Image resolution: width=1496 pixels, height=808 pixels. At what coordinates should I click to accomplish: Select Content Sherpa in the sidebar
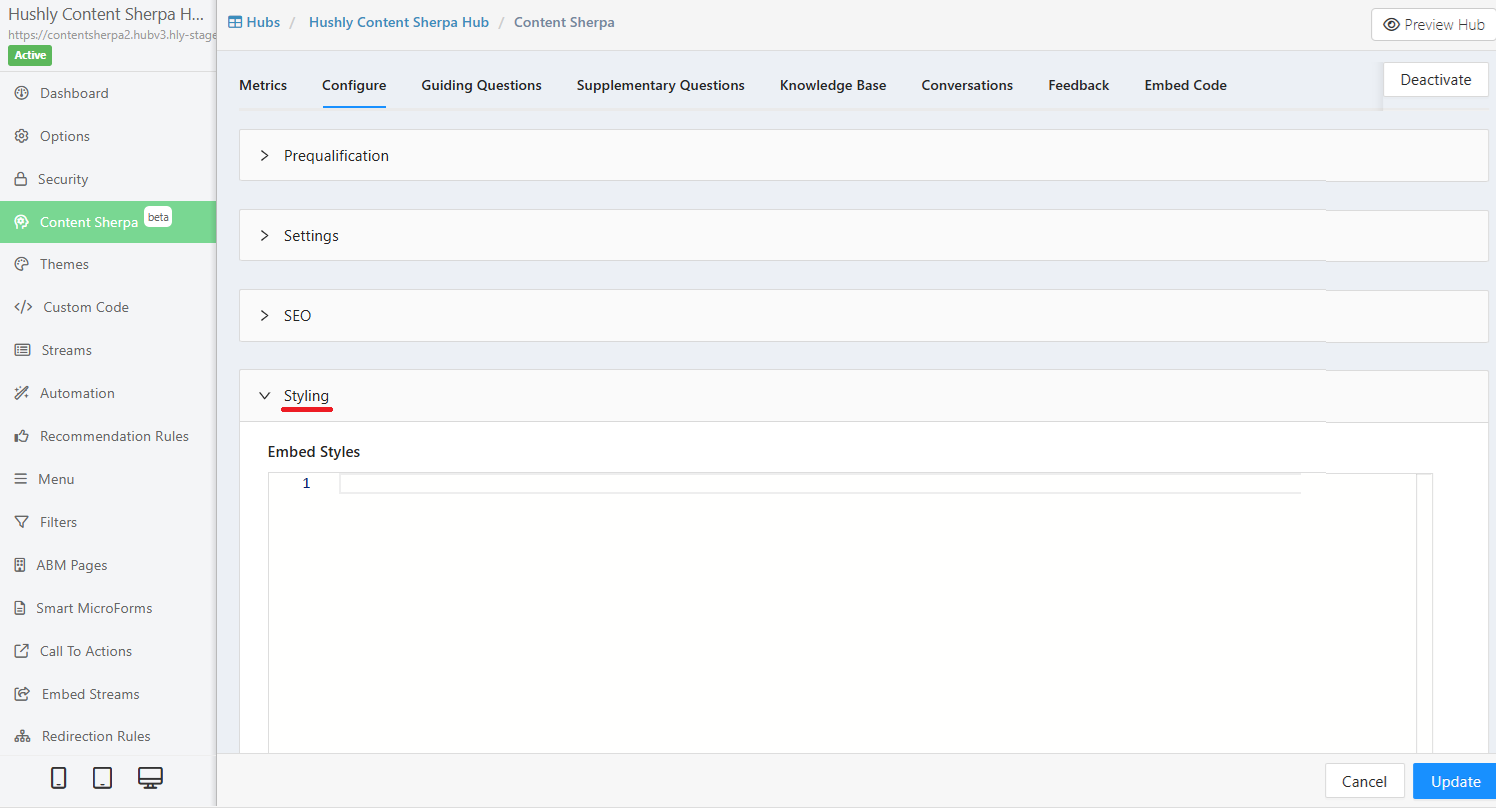pos(108,222)
